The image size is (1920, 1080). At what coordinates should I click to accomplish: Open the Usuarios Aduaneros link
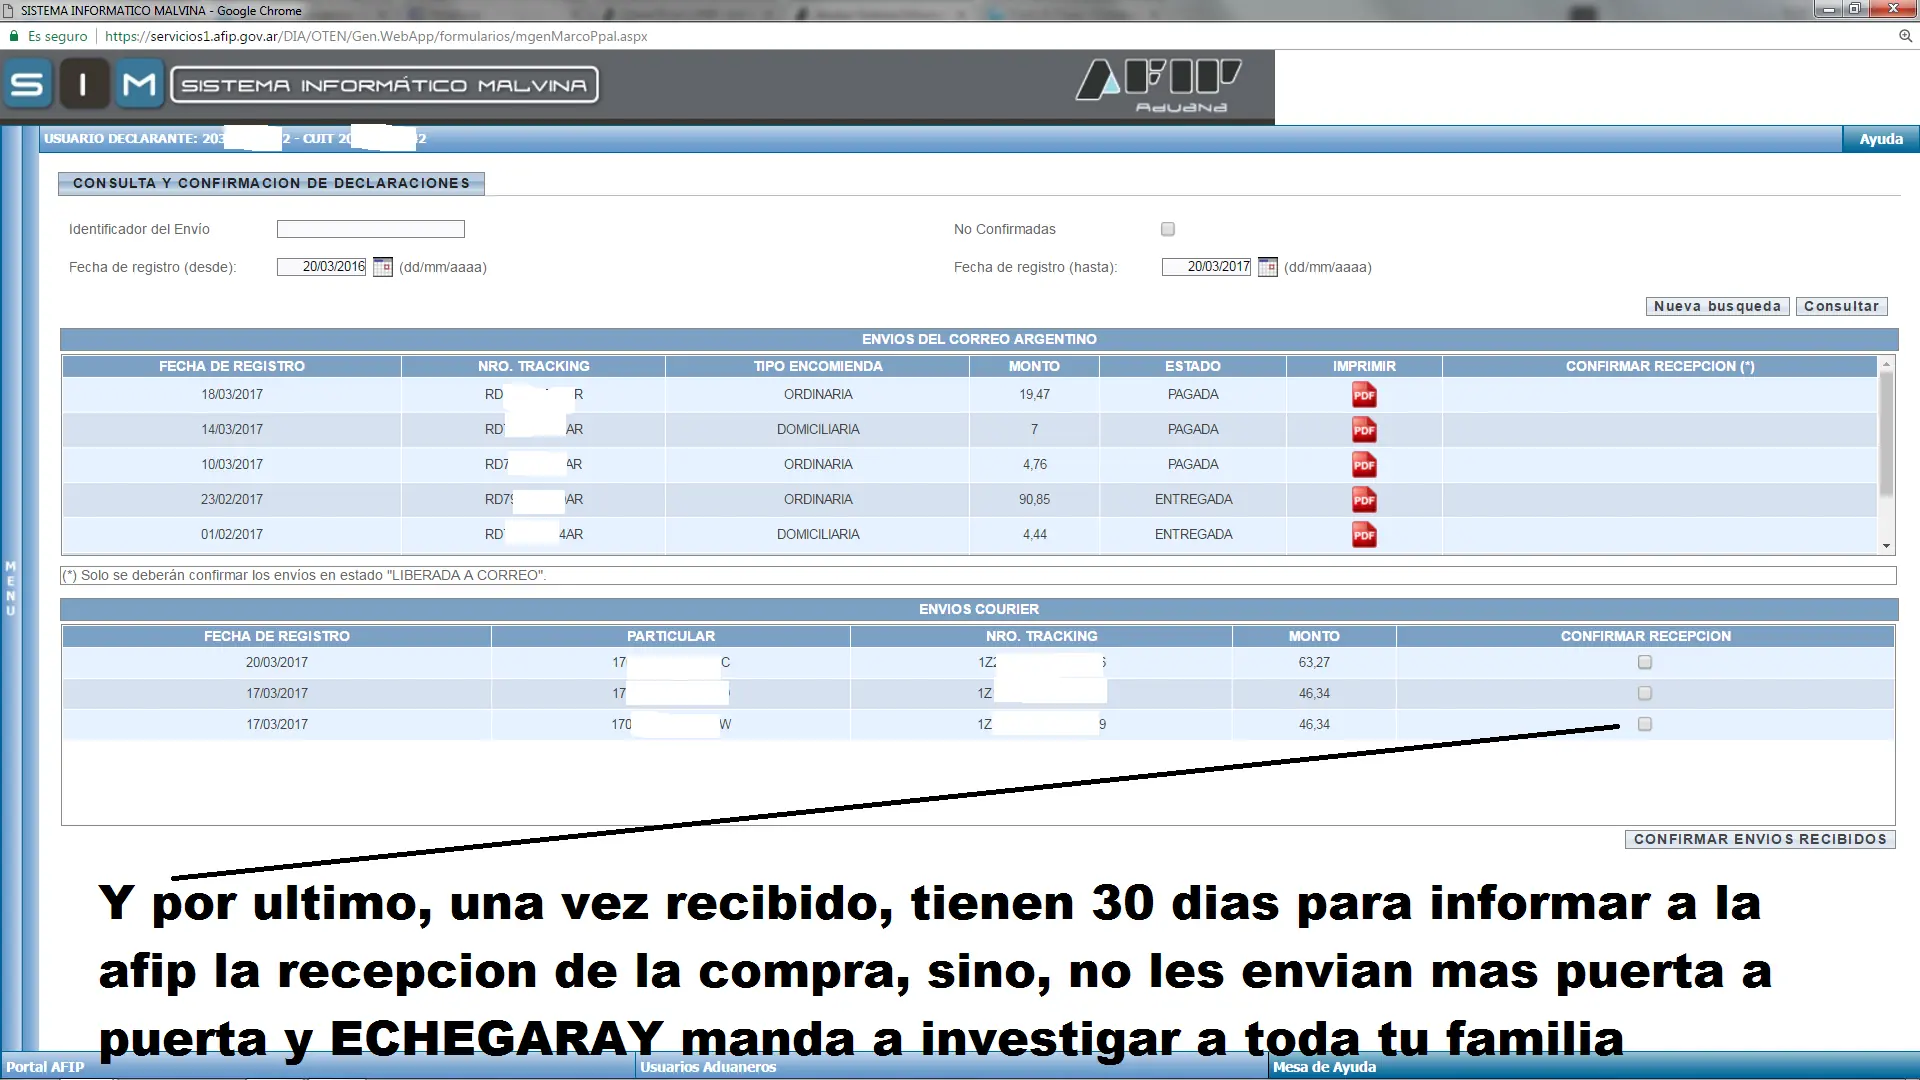click(708, 1067)
